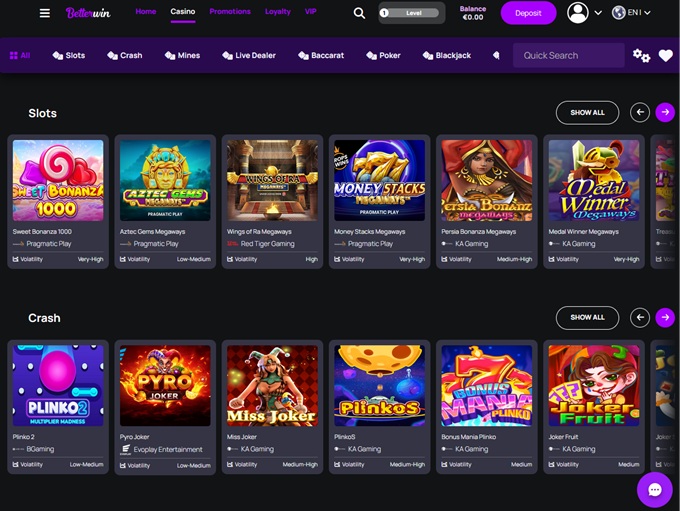Click the Level progress bar
Image resolution: width=680 pixels, height=511 pixels.
tap(413, 13)
